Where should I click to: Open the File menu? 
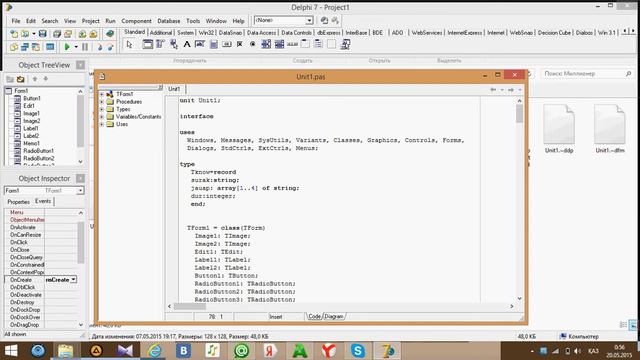click(16, 21)
